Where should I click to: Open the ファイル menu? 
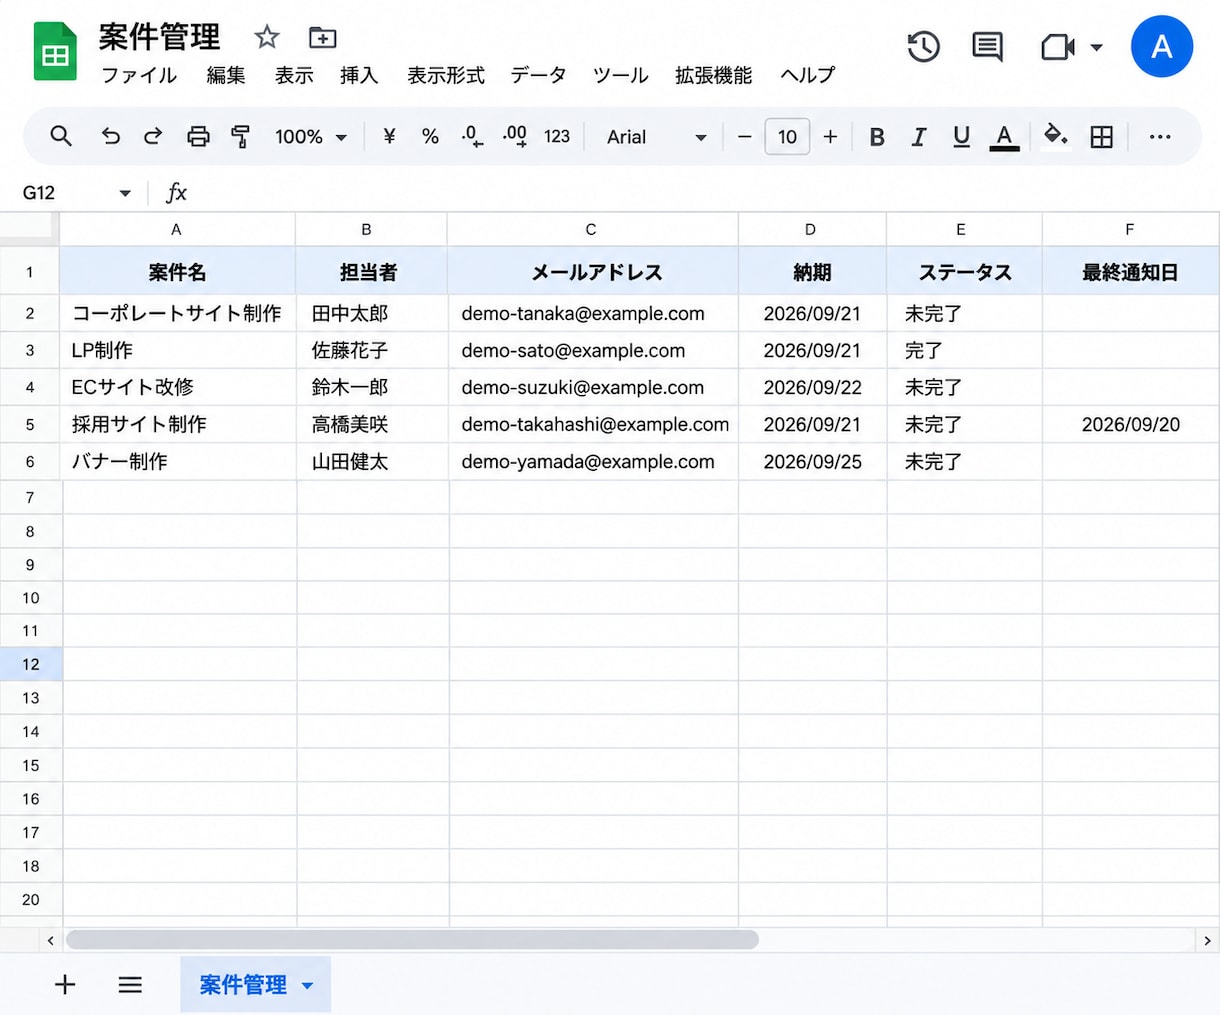coord(139,75)
